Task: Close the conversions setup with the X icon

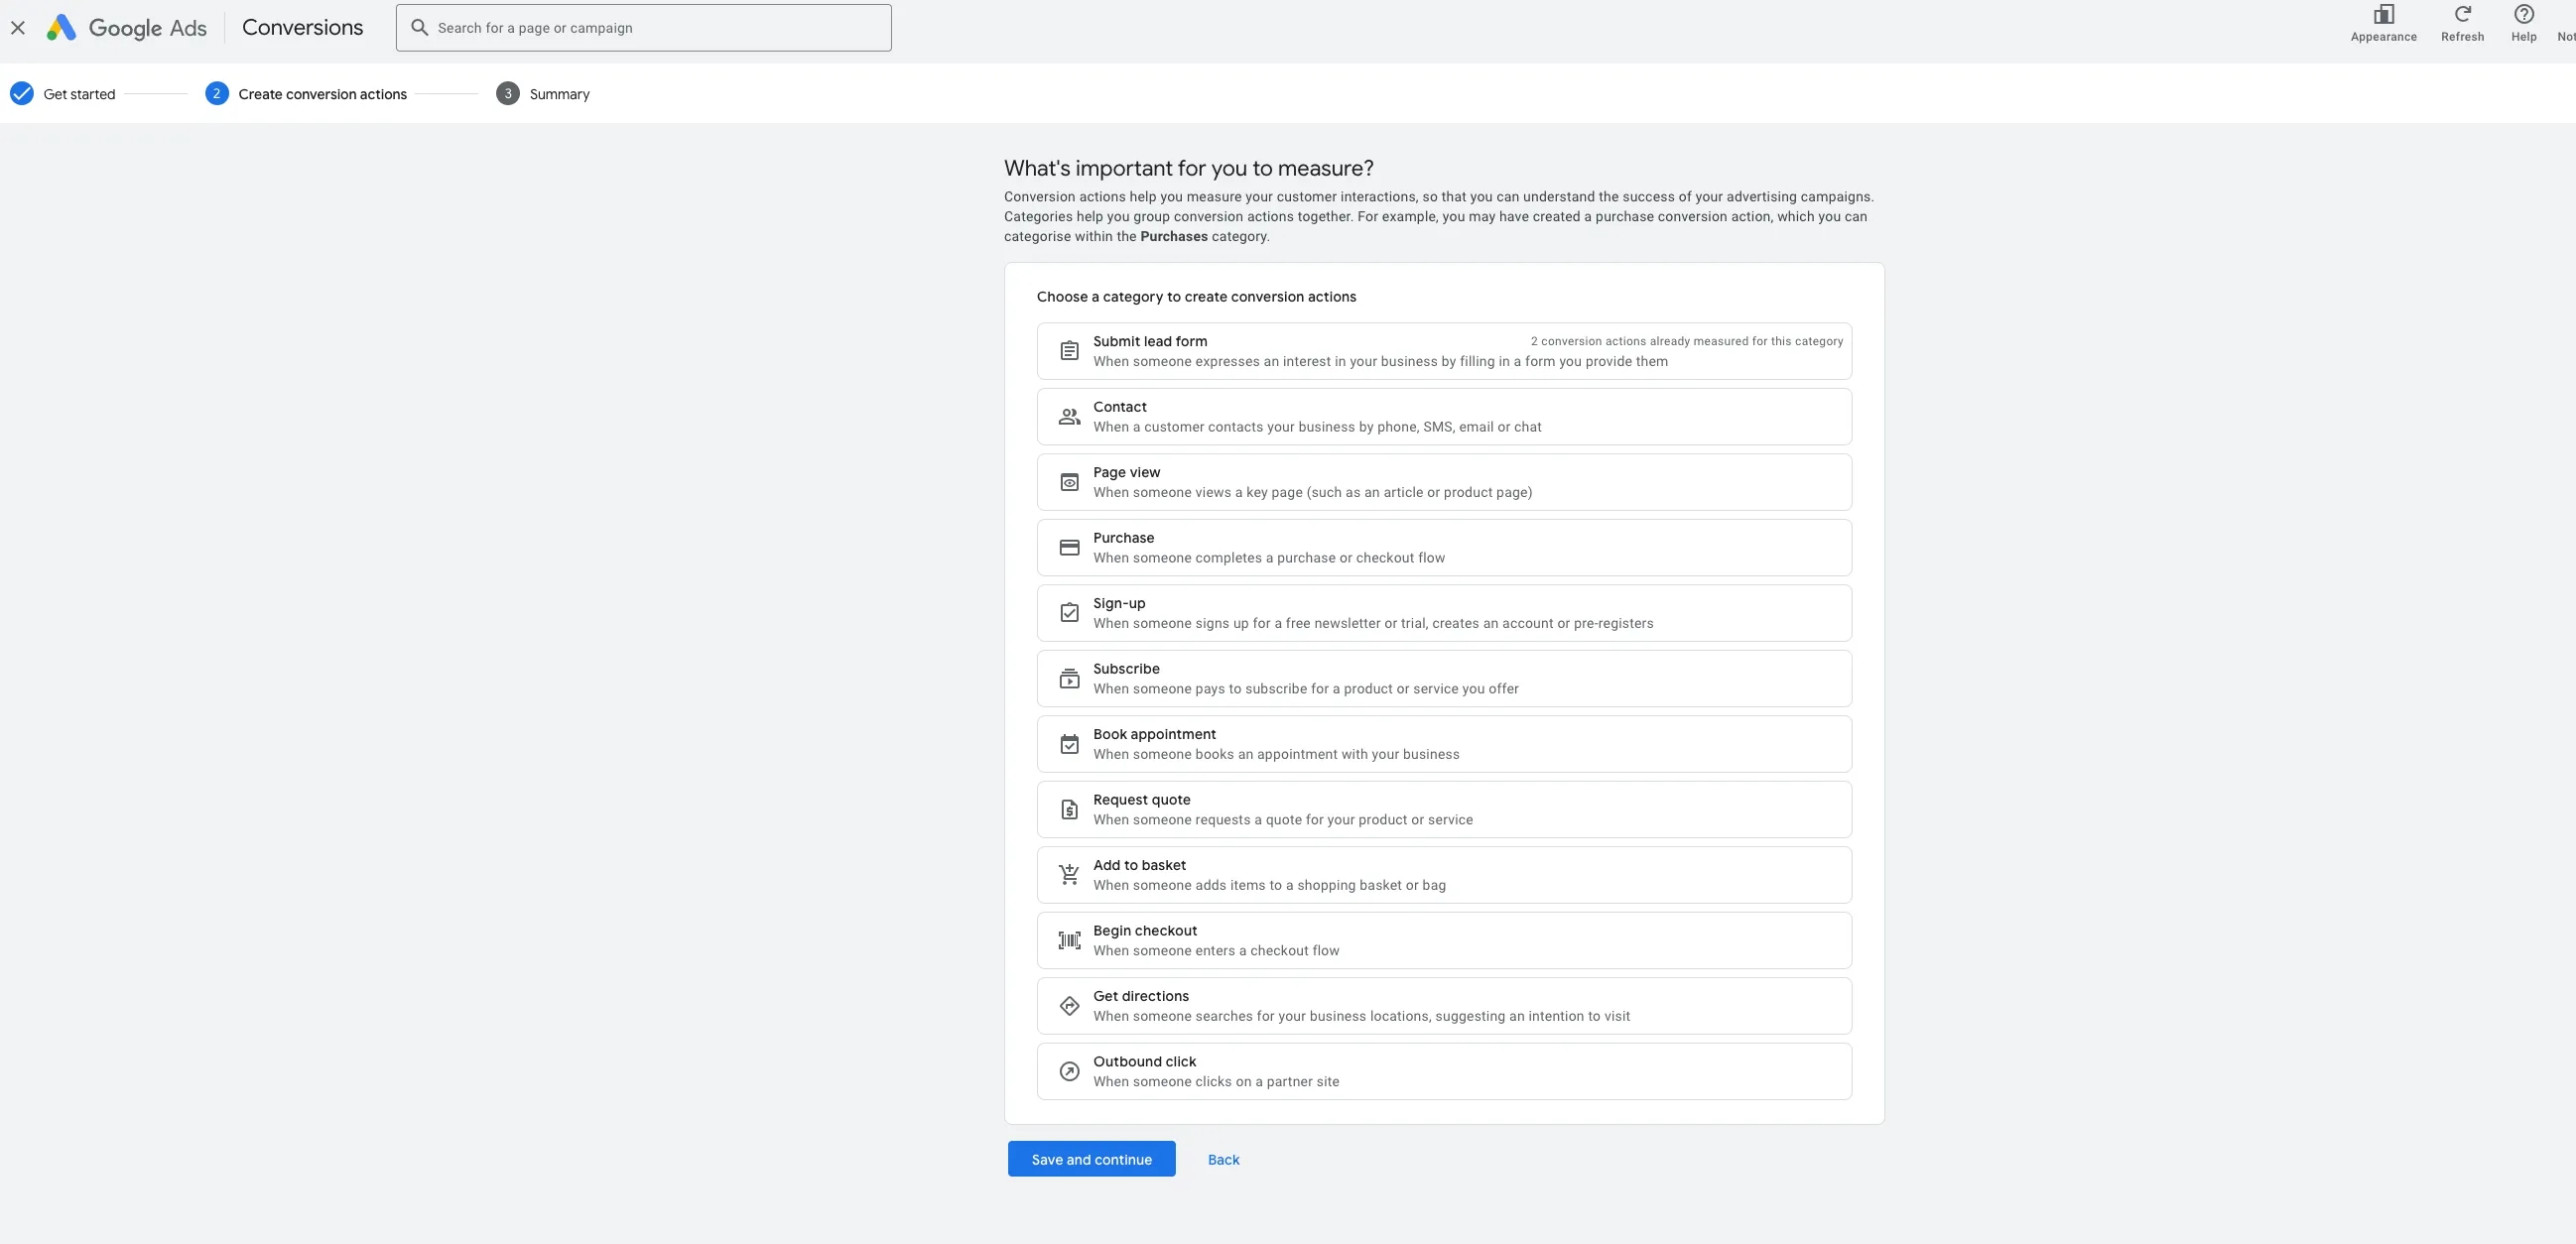Action: (x=18, y=28)
